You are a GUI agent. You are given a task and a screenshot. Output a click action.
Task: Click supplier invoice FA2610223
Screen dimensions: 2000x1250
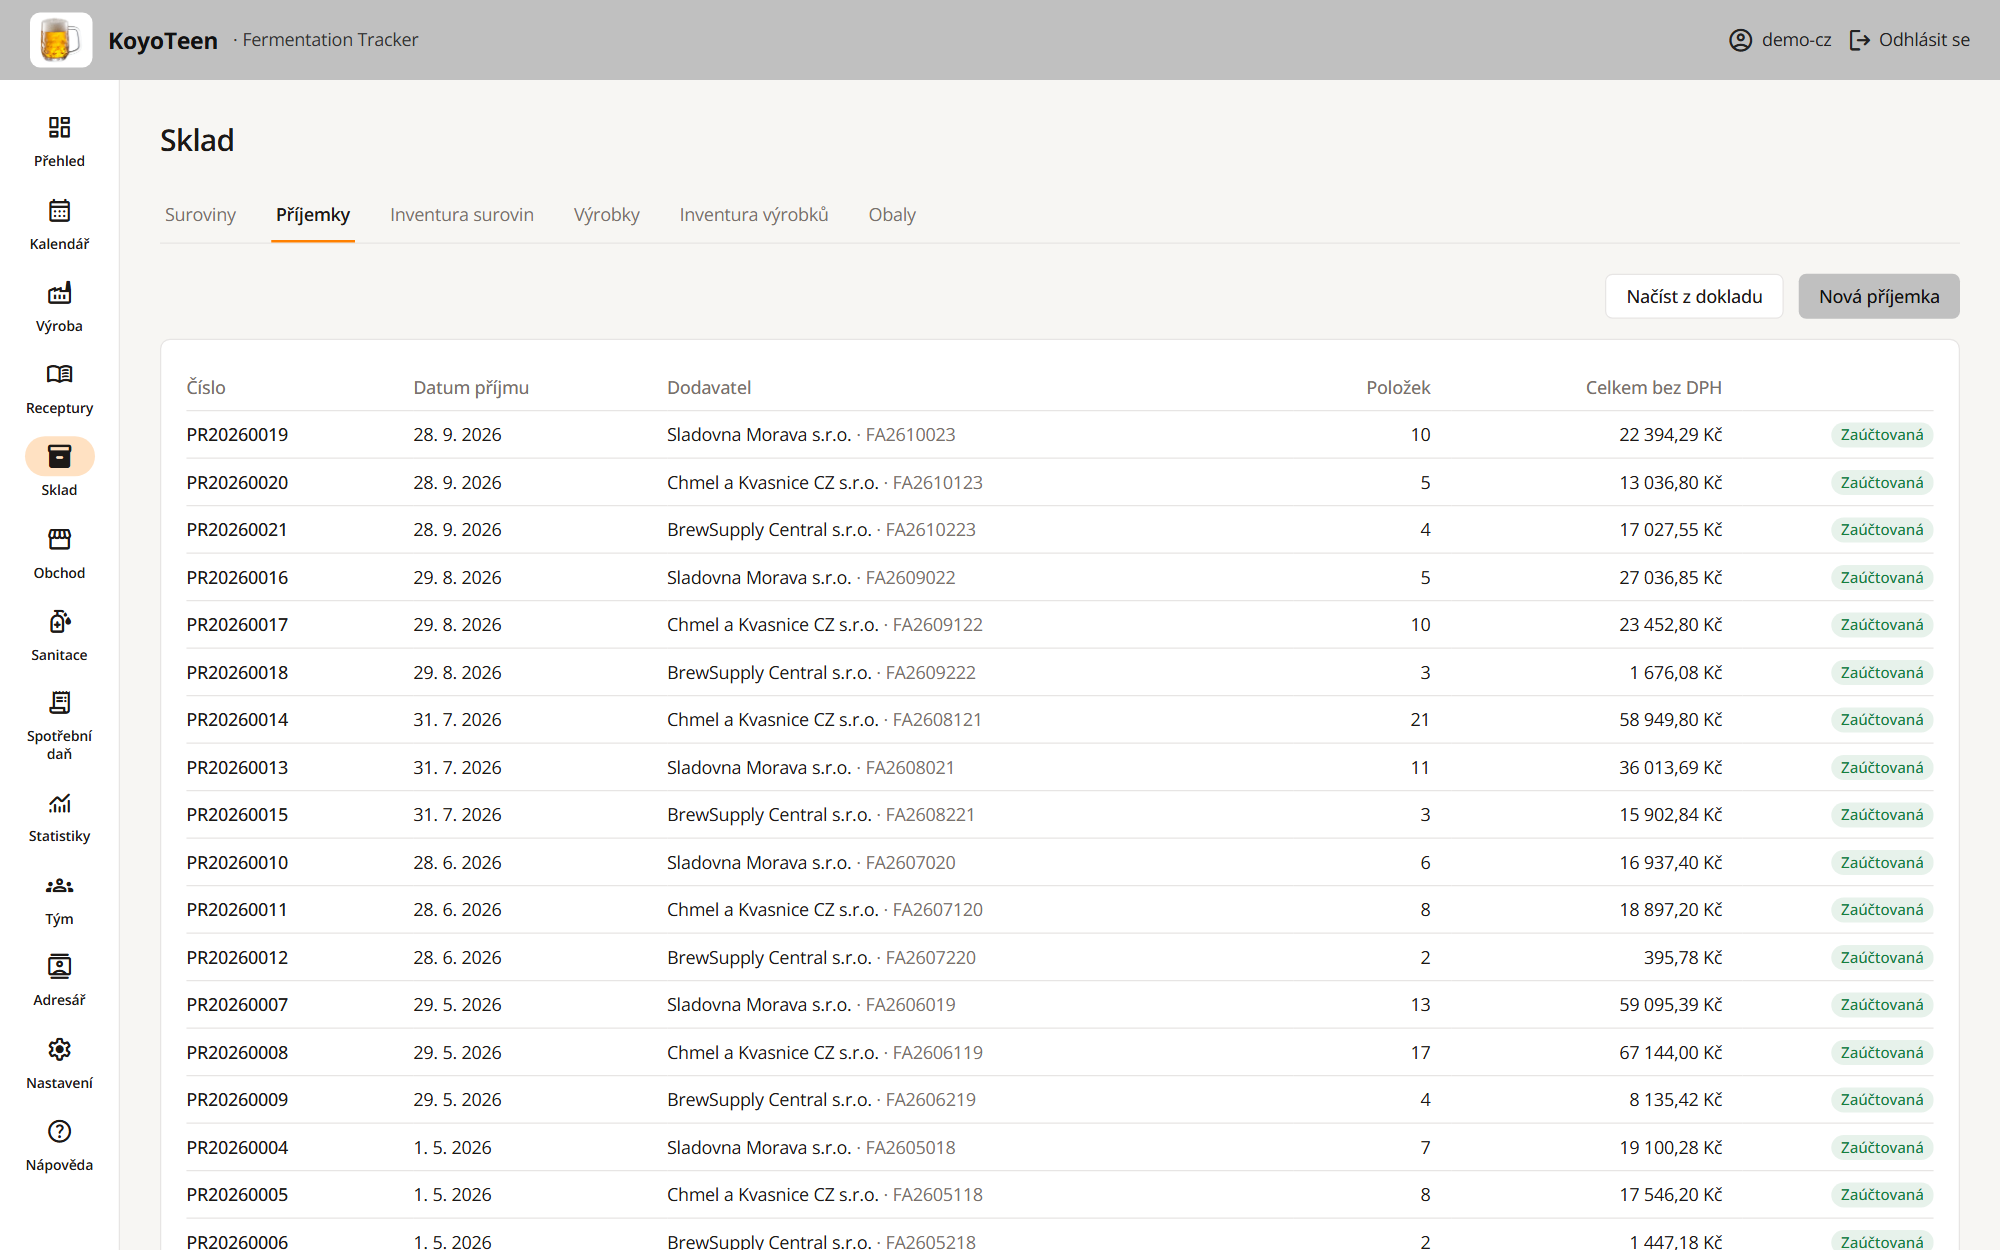point(930,530)
